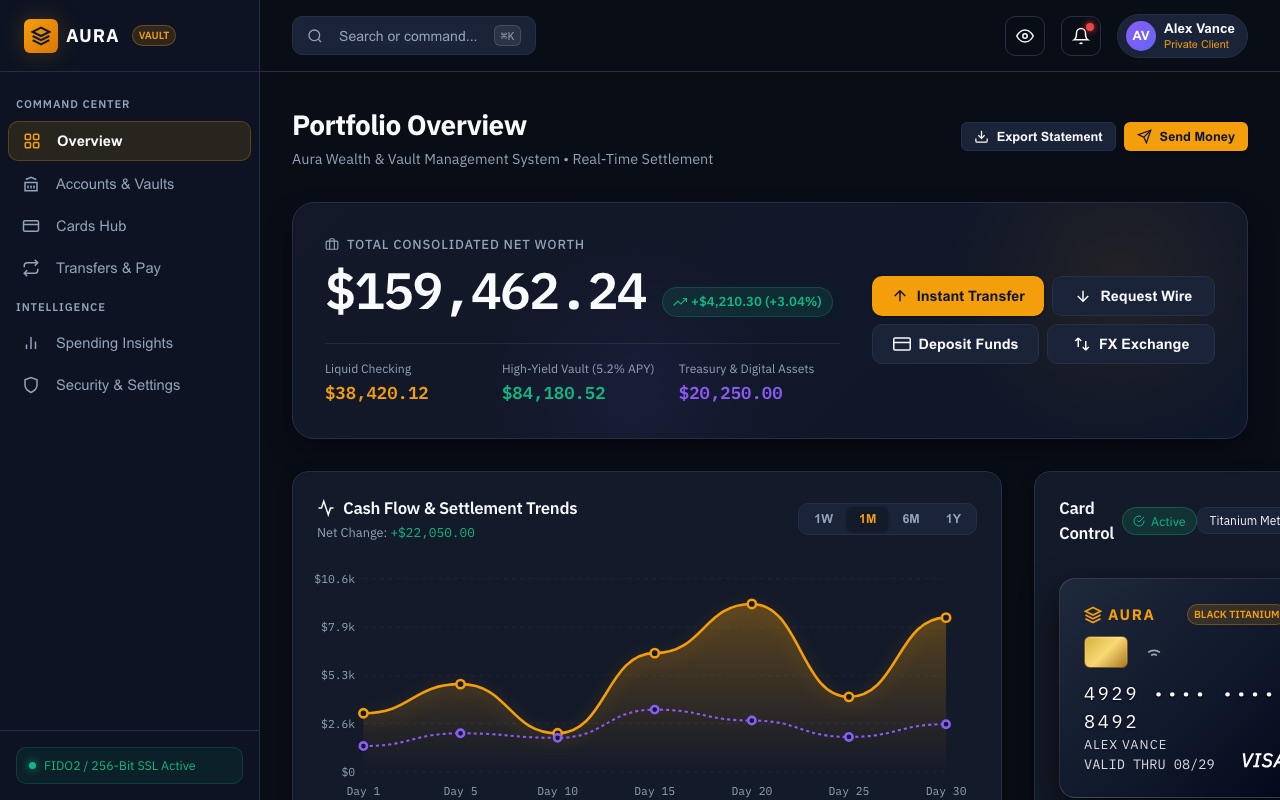Navigate to Transfers & Pay
Screen dimensions: 1280x800
[x=129, y=268]
